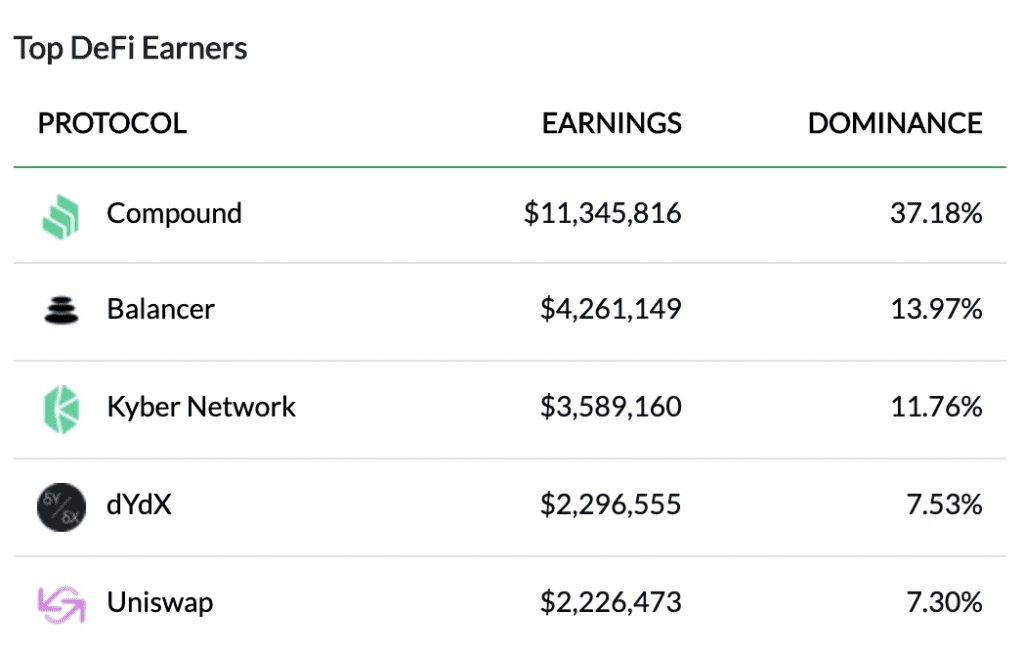Image resolution: width=1024 pixels, height=655 pixels.
Task: Click the 7.53% dominance for dYdX
Action: 944,505
